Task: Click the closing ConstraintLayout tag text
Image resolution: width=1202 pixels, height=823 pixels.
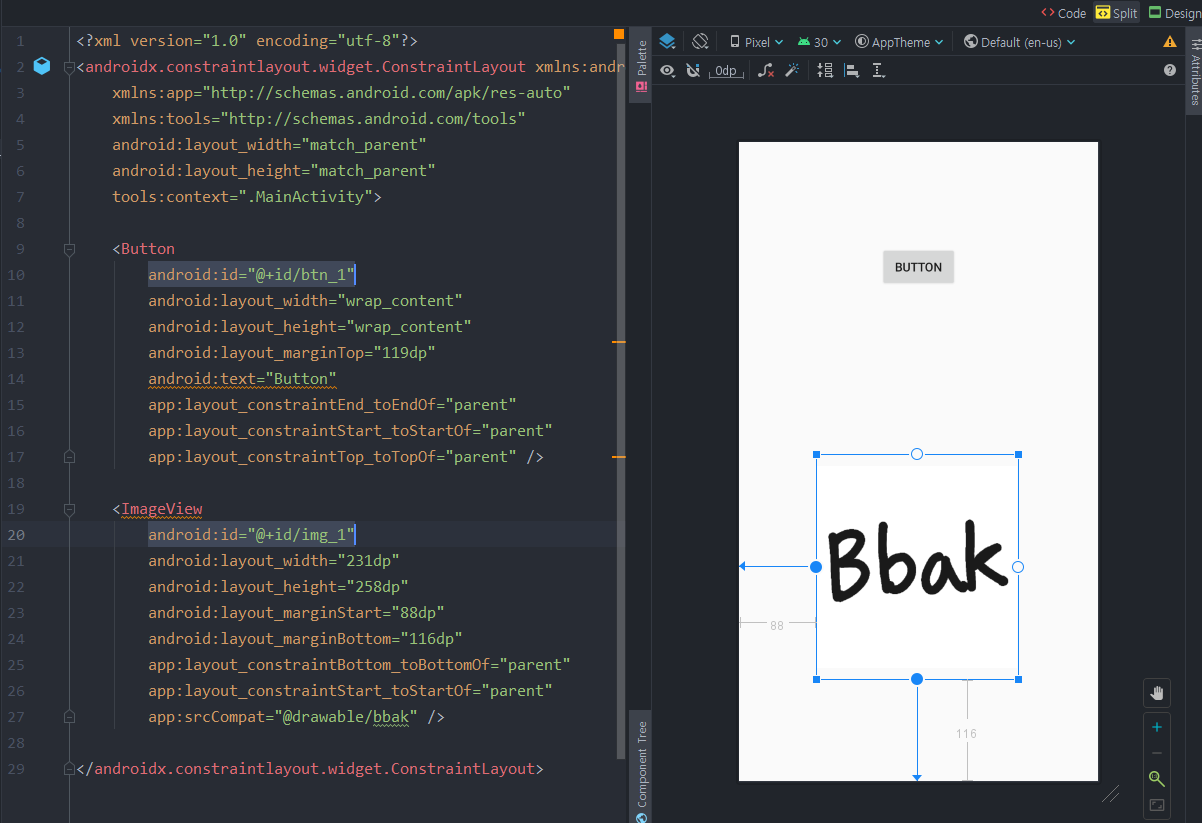Action: coord(310,769)
